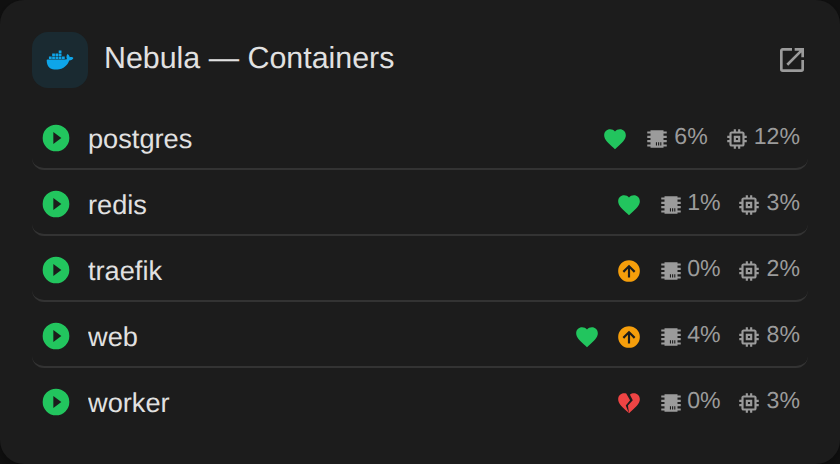Open Nebula containers in external link
The height and width of the screenshot is (464, 840).
point(792,59)
